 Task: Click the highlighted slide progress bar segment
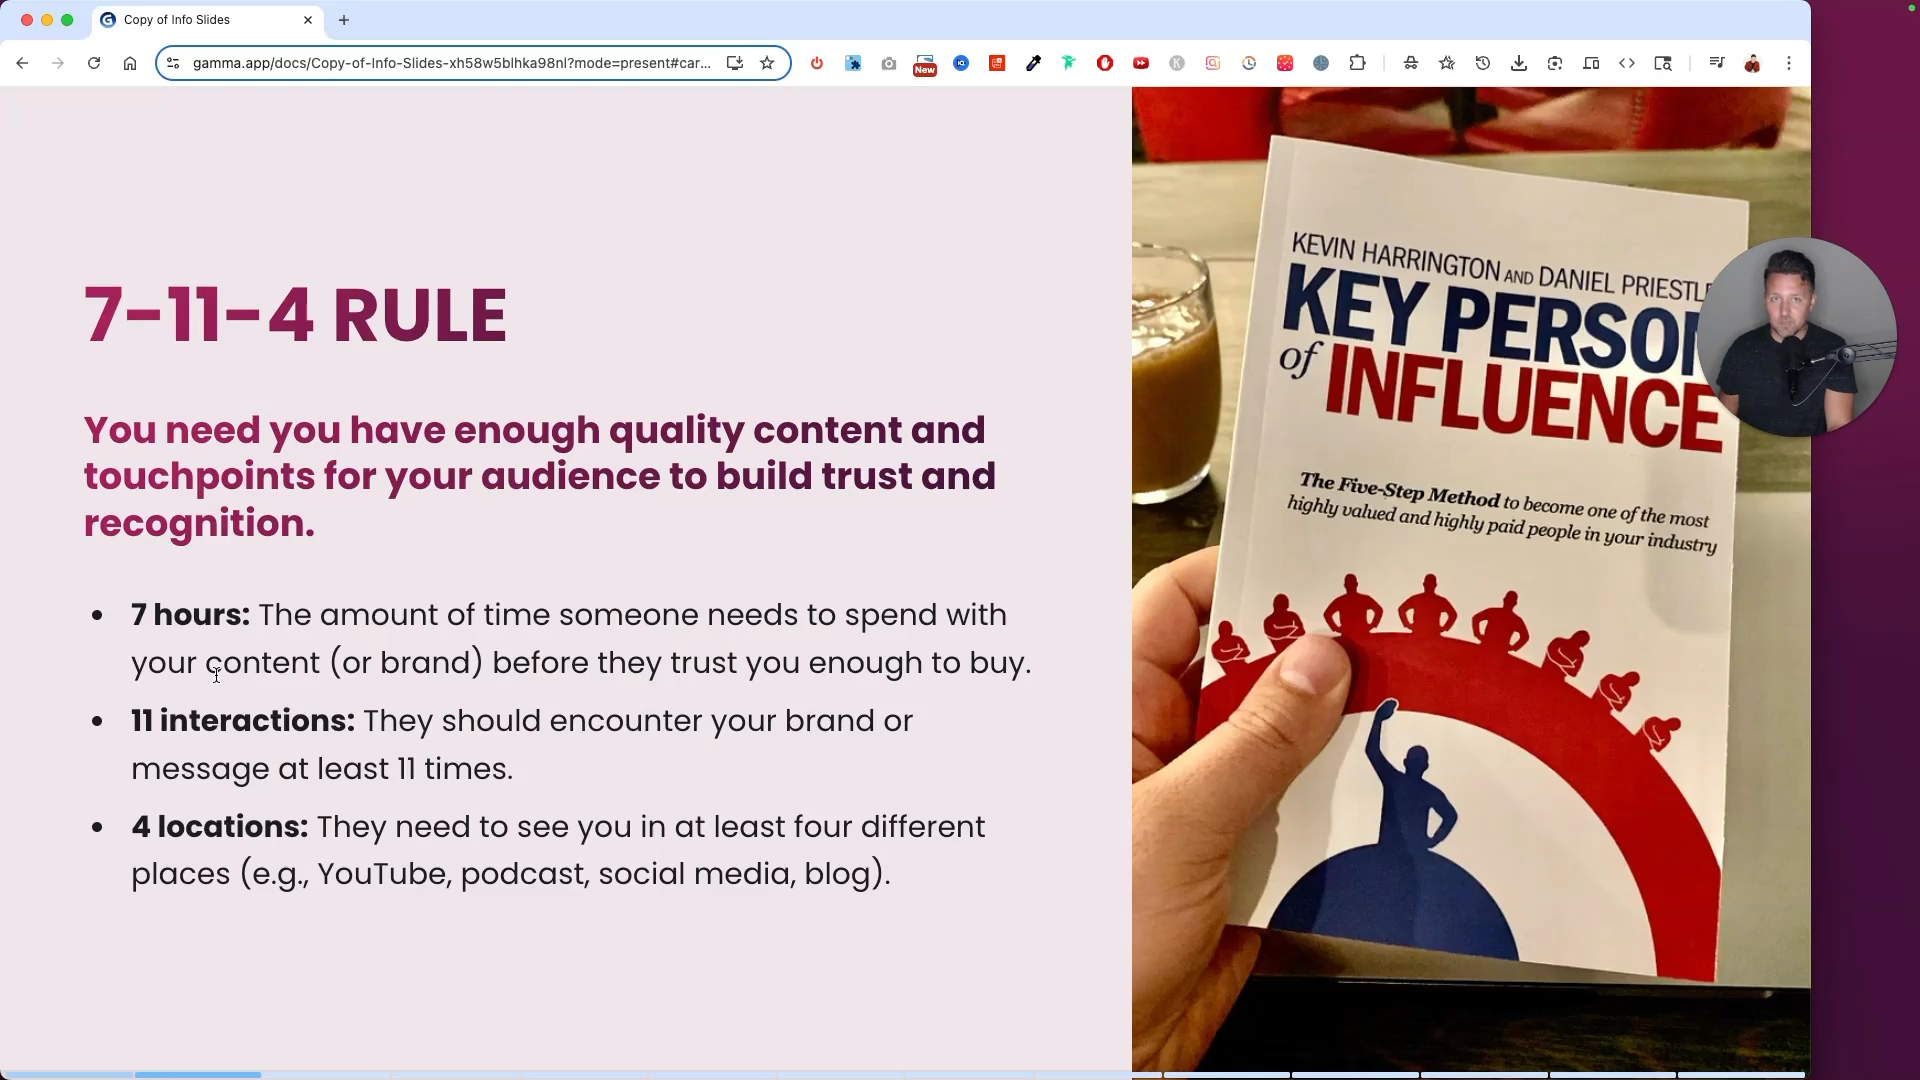click(x=198, y=1075)
